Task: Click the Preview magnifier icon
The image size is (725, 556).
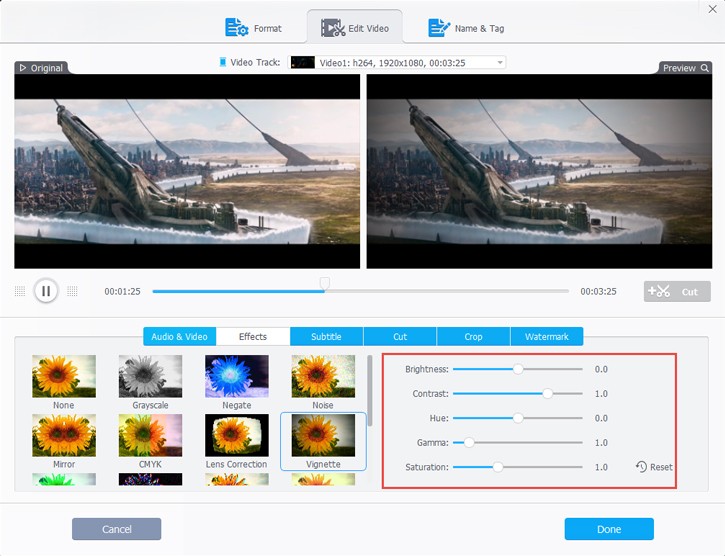Action: tap(704, 68)
